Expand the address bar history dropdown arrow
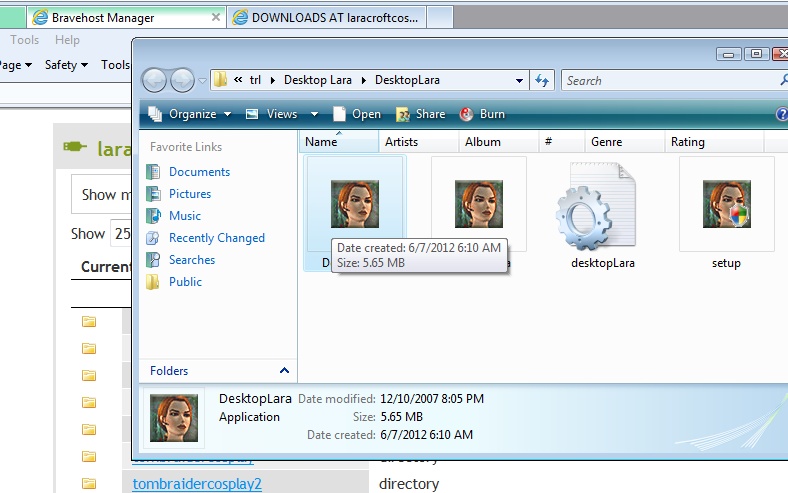The image size is (788, 493). click(519, 80)
